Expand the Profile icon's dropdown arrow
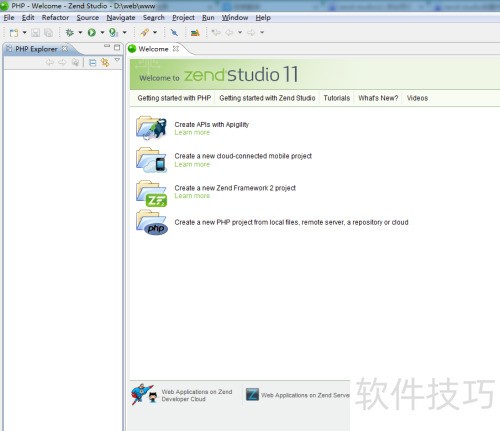 click(125, 33)
